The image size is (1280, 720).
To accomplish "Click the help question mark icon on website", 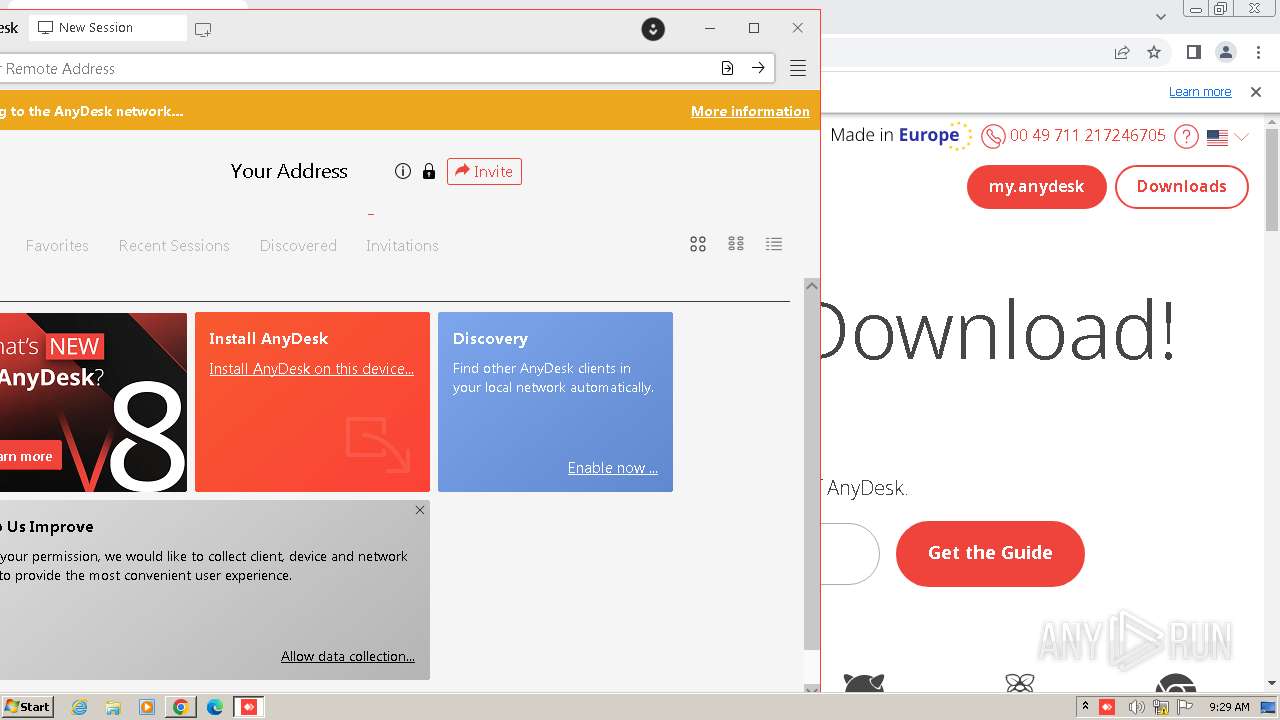I will tap(1186, 136).
